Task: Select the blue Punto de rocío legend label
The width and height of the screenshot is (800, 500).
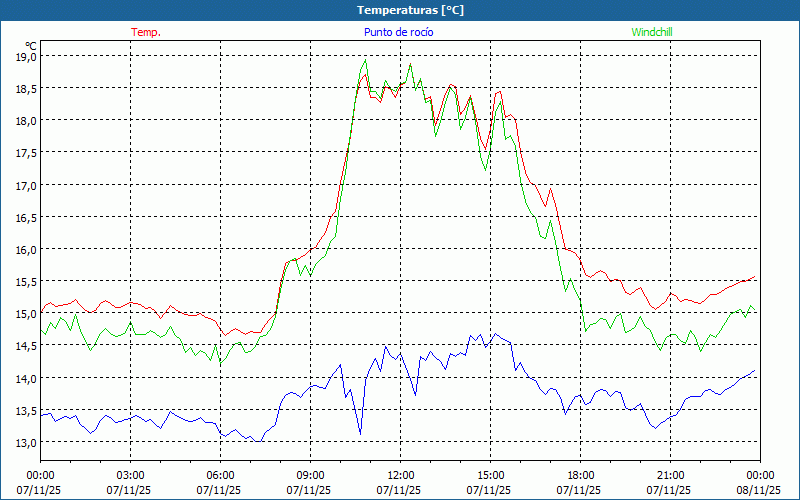Action: (x=398, y=32)
